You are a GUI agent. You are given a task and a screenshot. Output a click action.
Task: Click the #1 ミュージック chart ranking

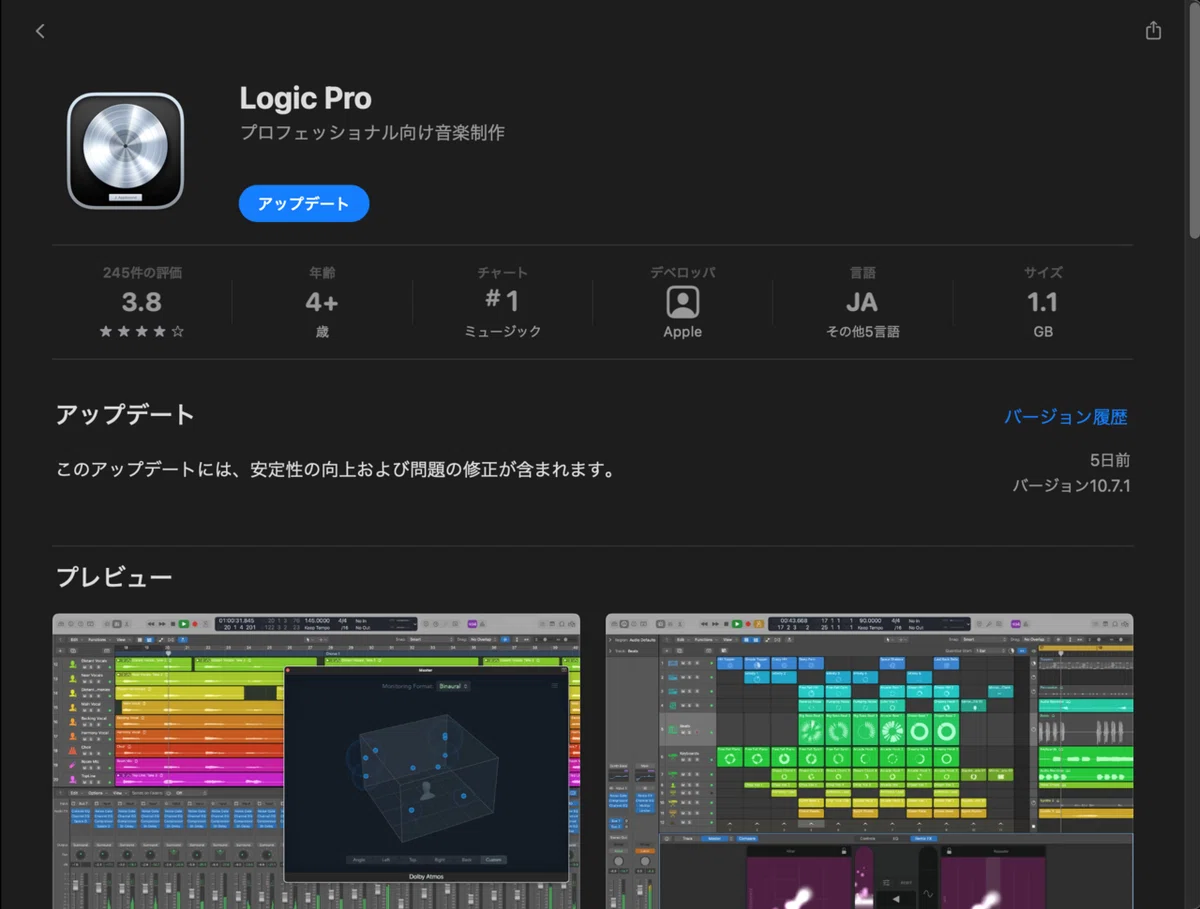coord(502,302)
